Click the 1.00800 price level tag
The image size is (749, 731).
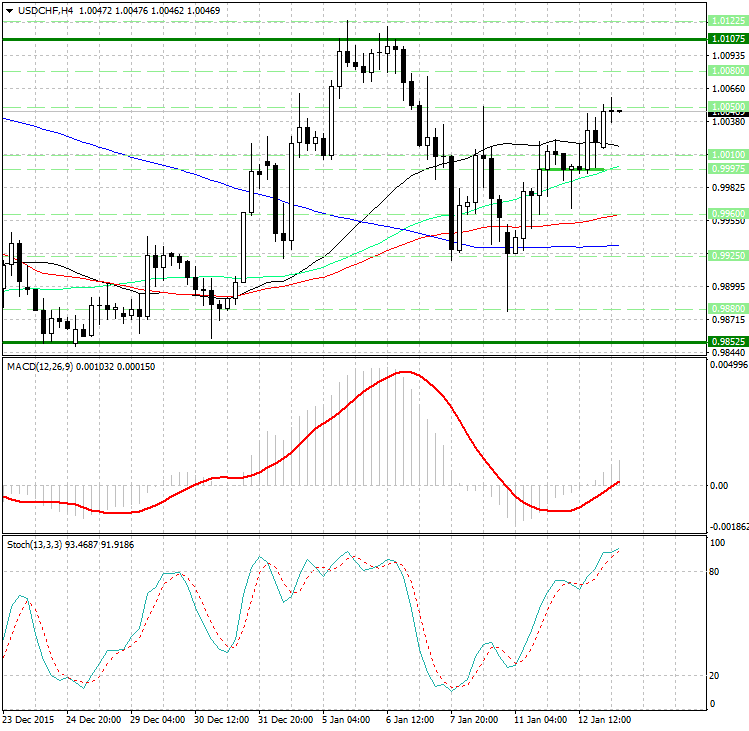tap(726, 72)
